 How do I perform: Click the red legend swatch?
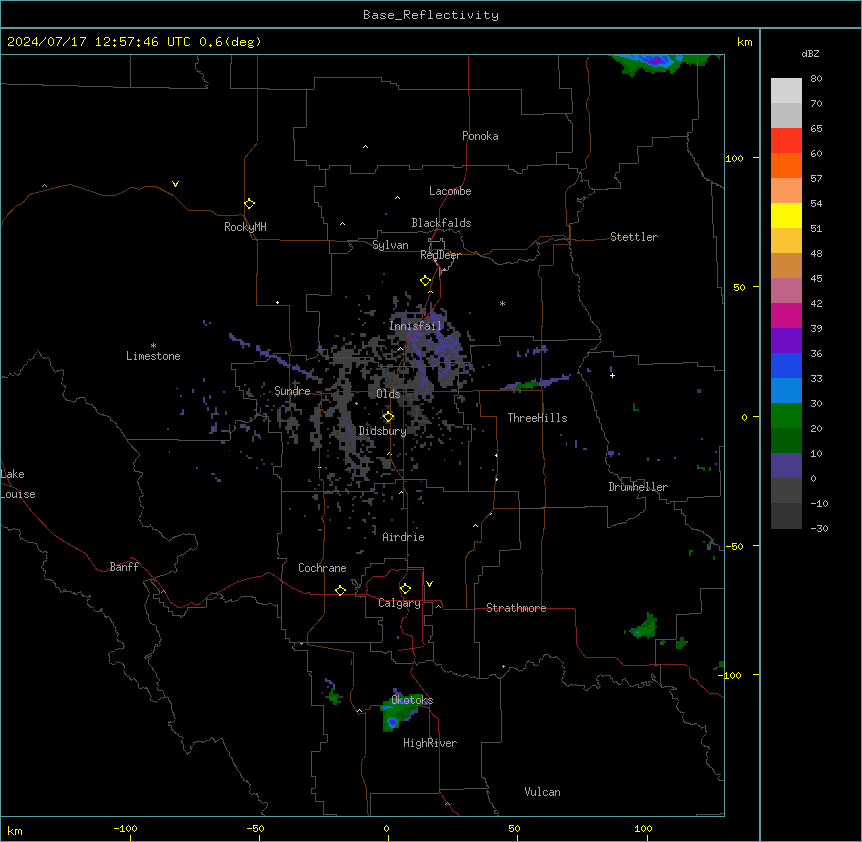[x=786, y=141]
